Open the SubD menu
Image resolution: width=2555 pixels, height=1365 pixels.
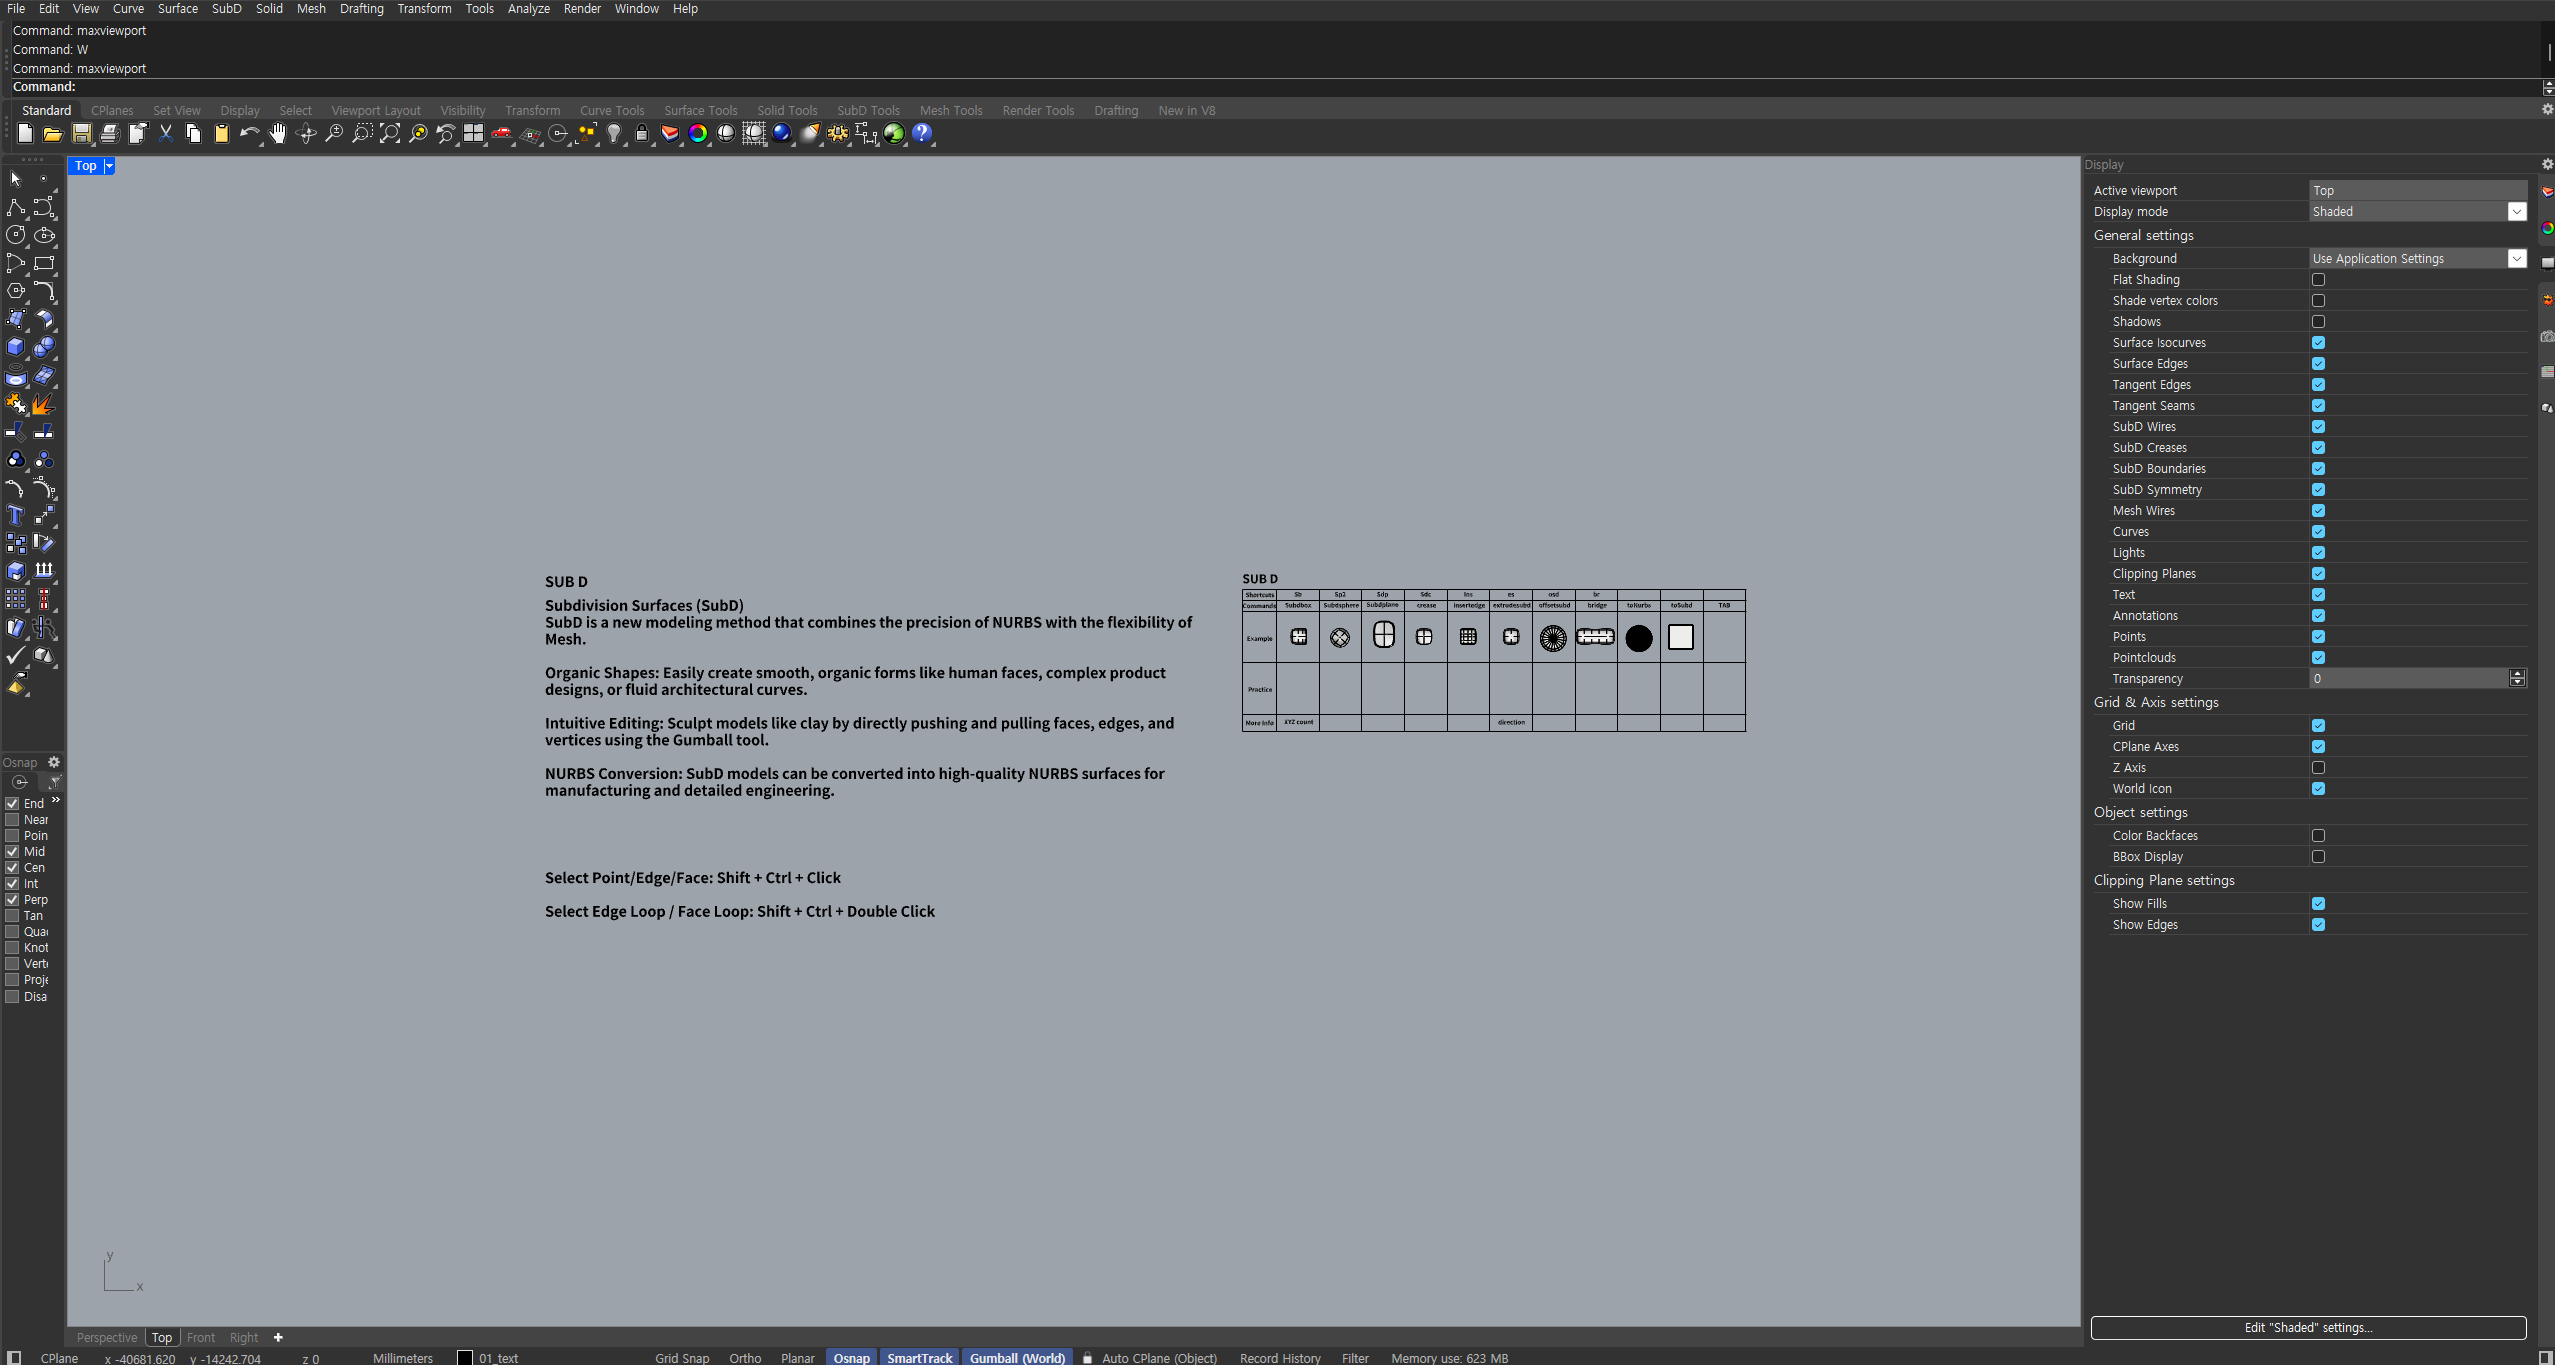[226, 9]
